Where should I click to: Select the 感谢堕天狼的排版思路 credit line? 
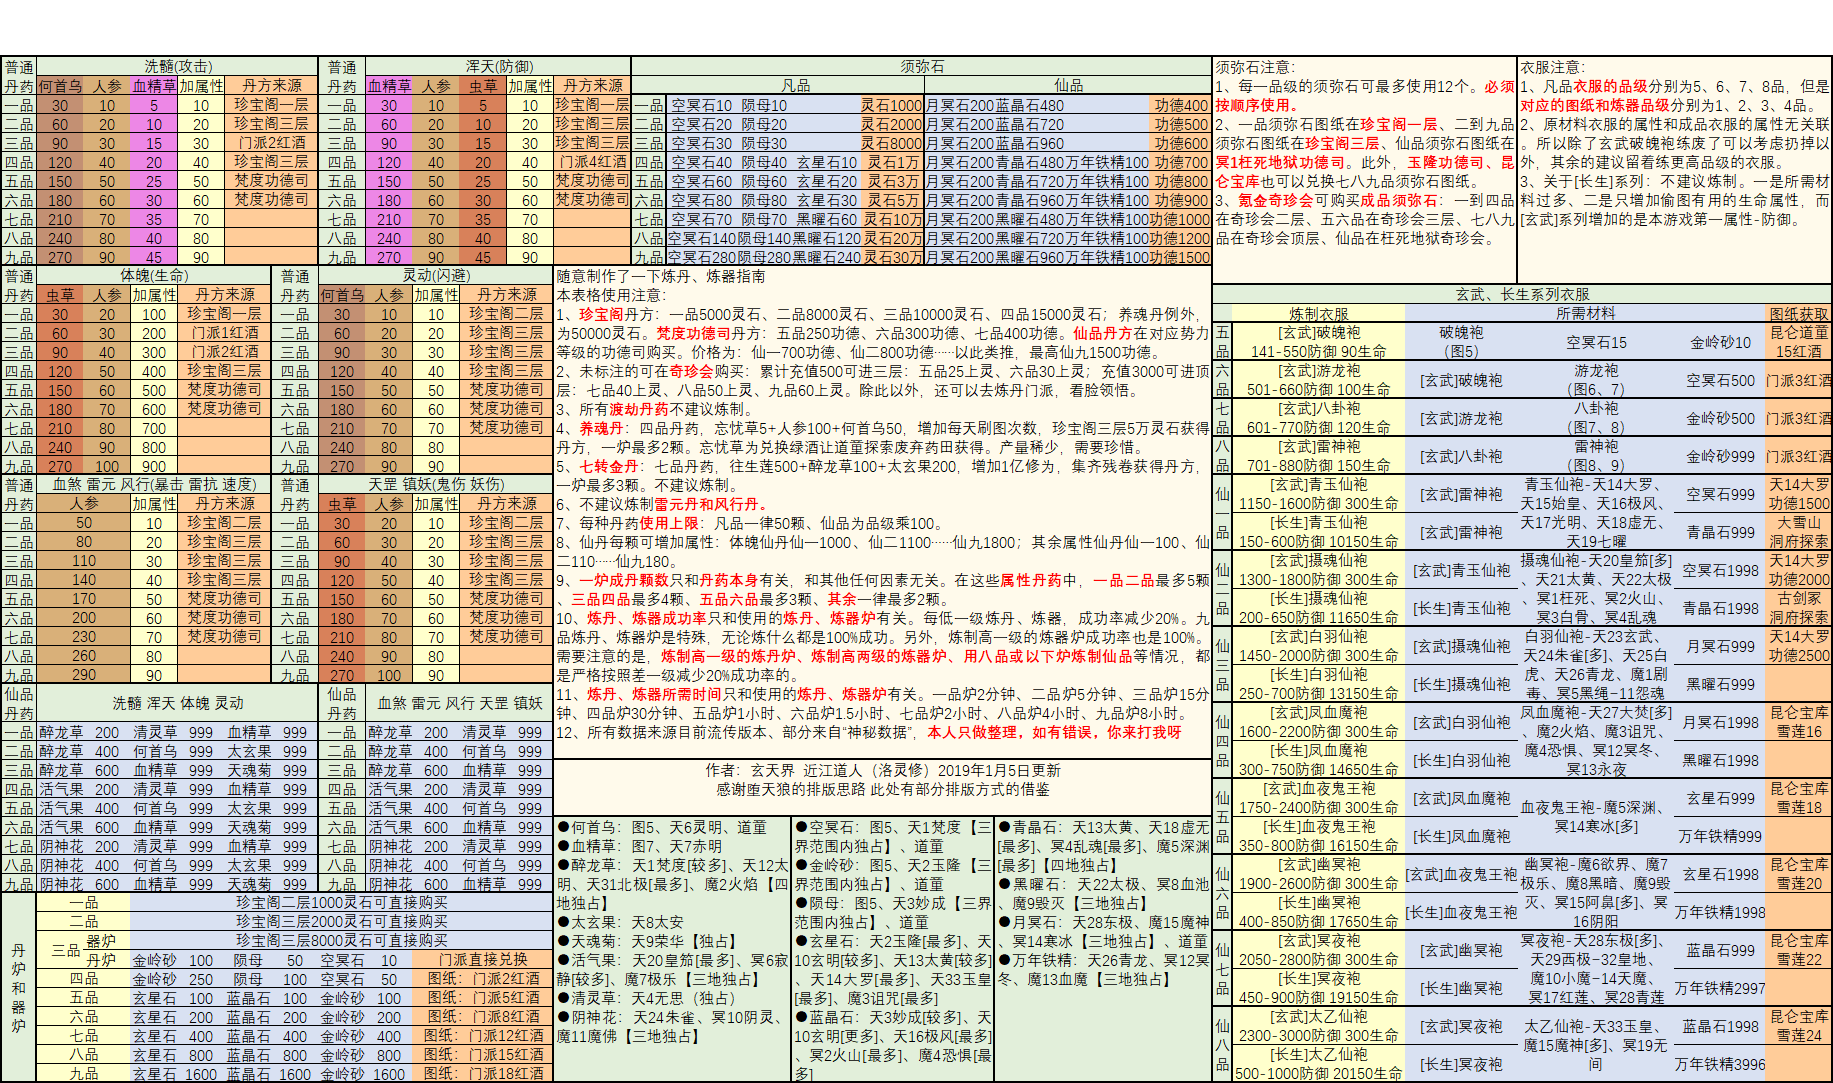pyautogui.click(x=882, y=789)
